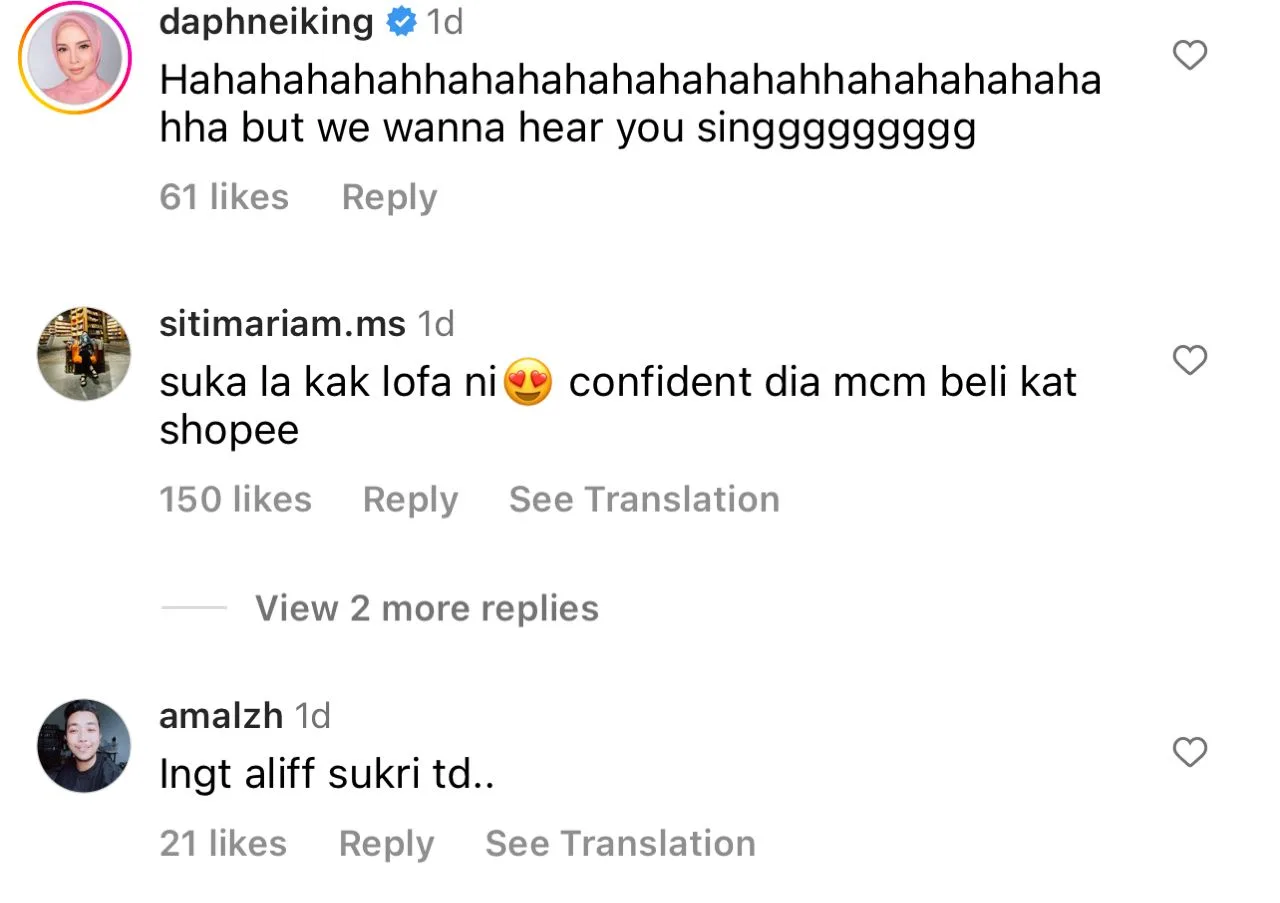Image resolution: width=1280 pixels, height=903 pixels.
Task: Reply to sitimariam.ms's comment
Action: [410, 499]
